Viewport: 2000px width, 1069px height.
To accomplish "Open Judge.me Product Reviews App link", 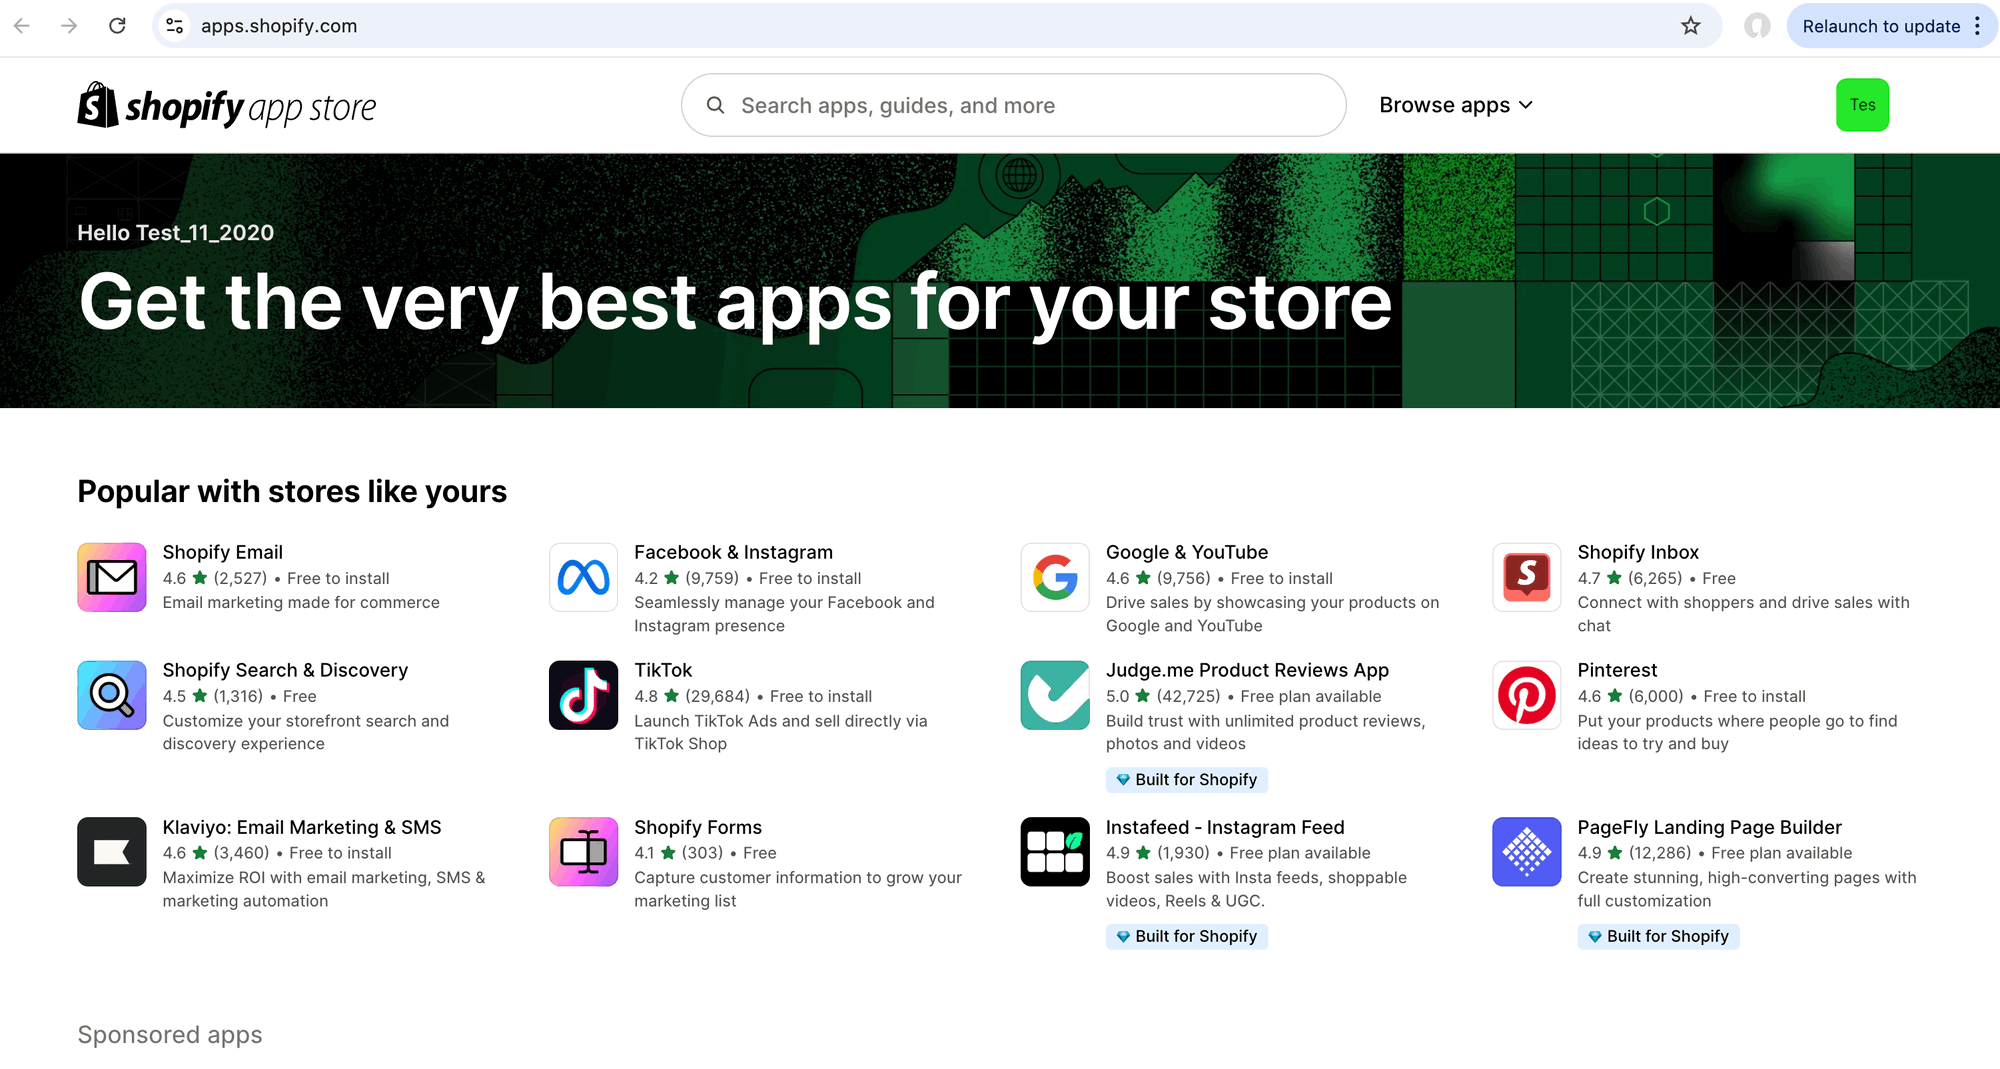I will [1247, 670].
